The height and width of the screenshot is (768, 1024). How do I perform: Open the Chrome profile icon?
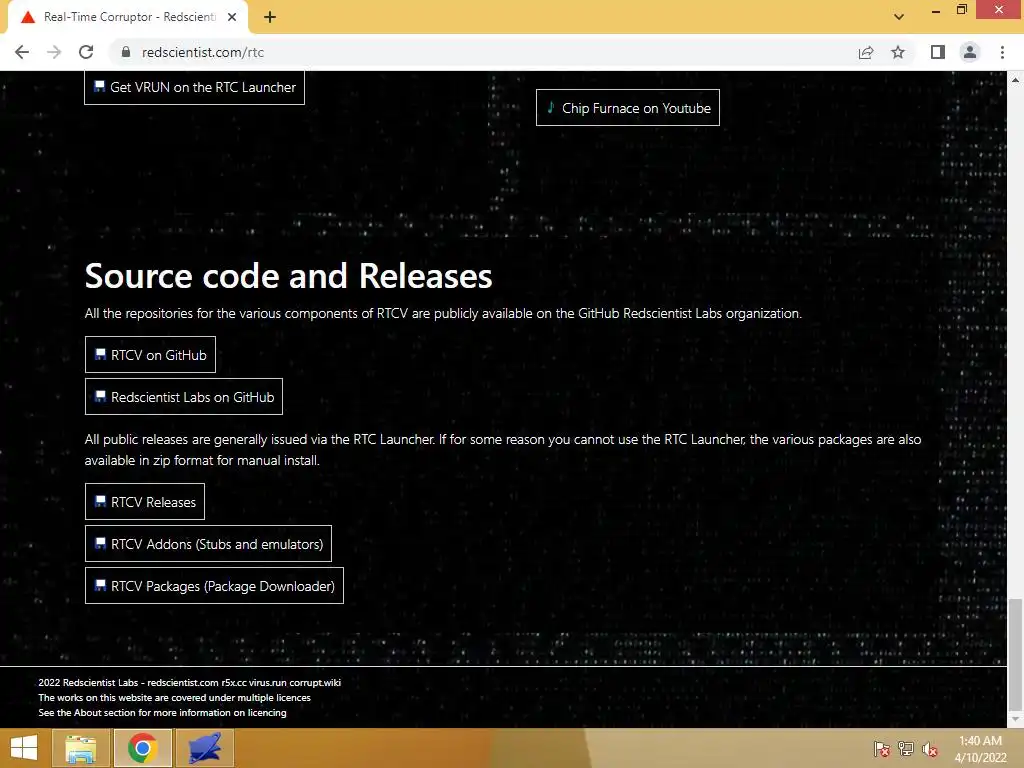[970, 52]
